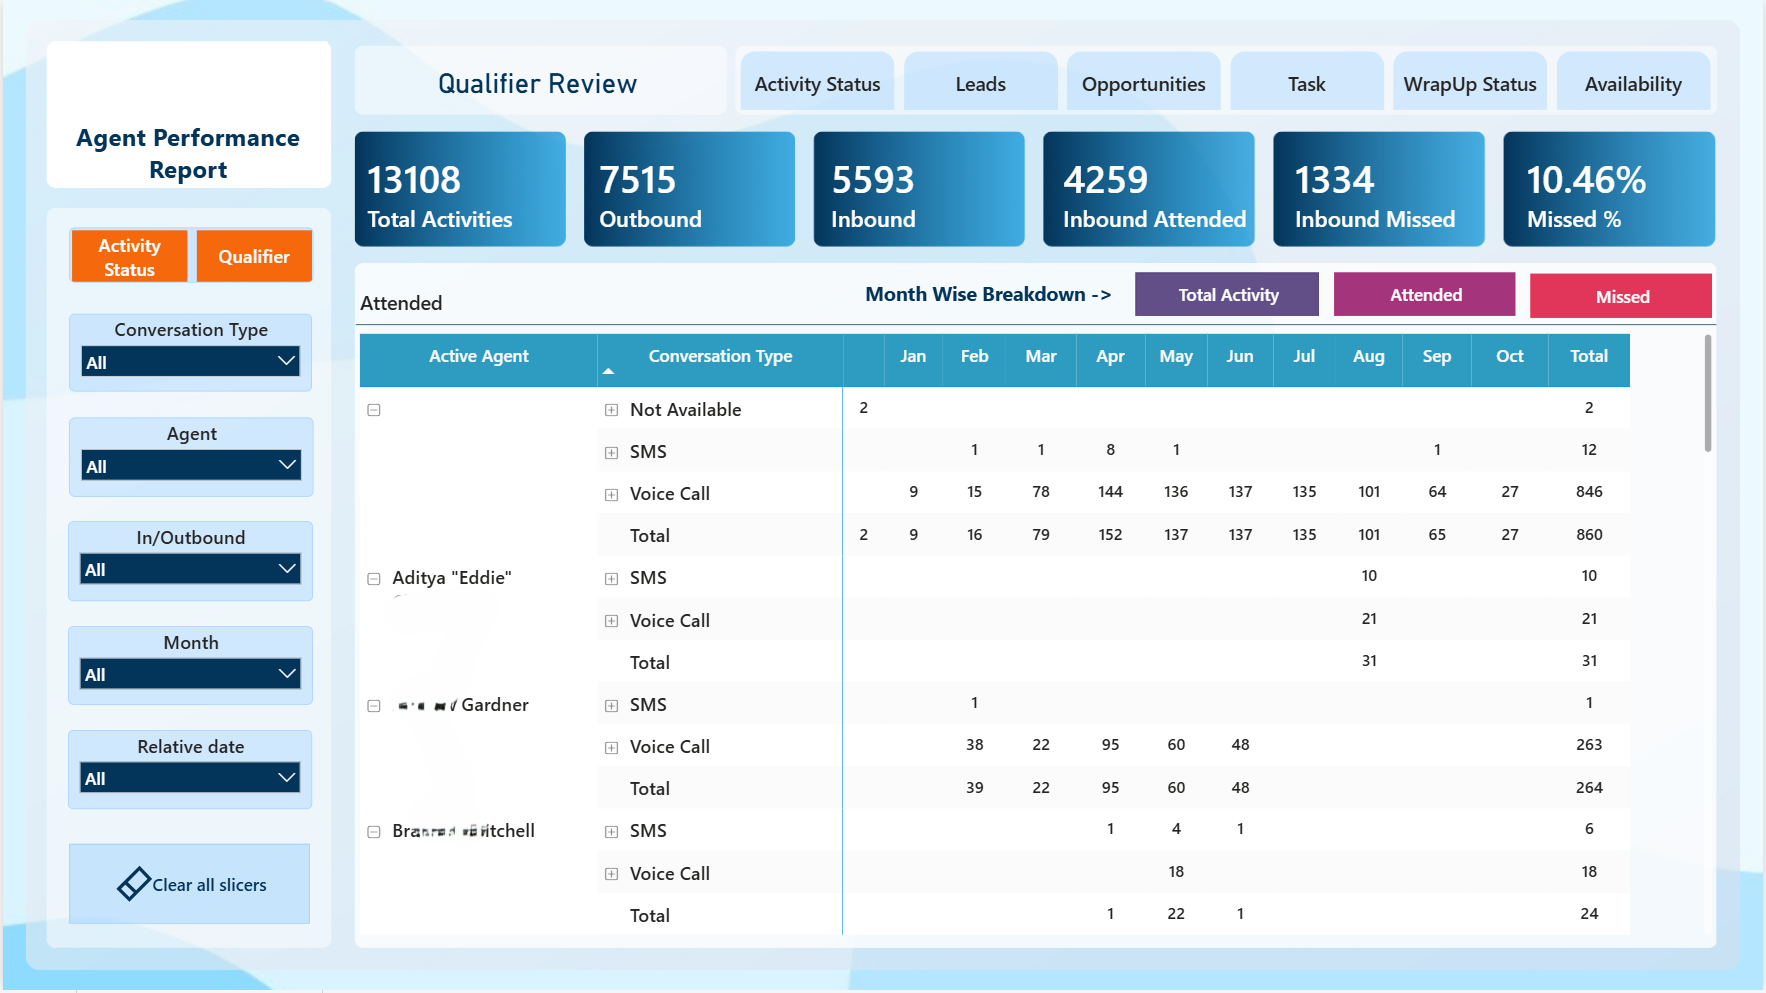The image size is (1766, 993).
Task: Collapse the Gardner agent group
Action: [374, 706]
